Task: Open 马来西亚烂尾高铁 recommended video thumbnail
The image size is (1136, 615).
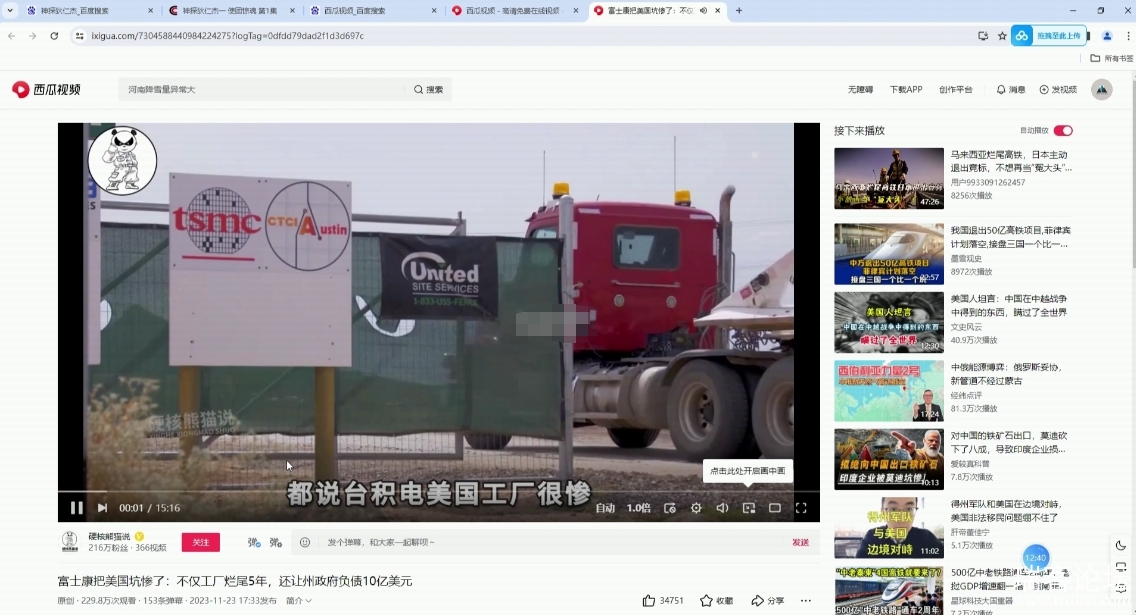Action: 888,178
